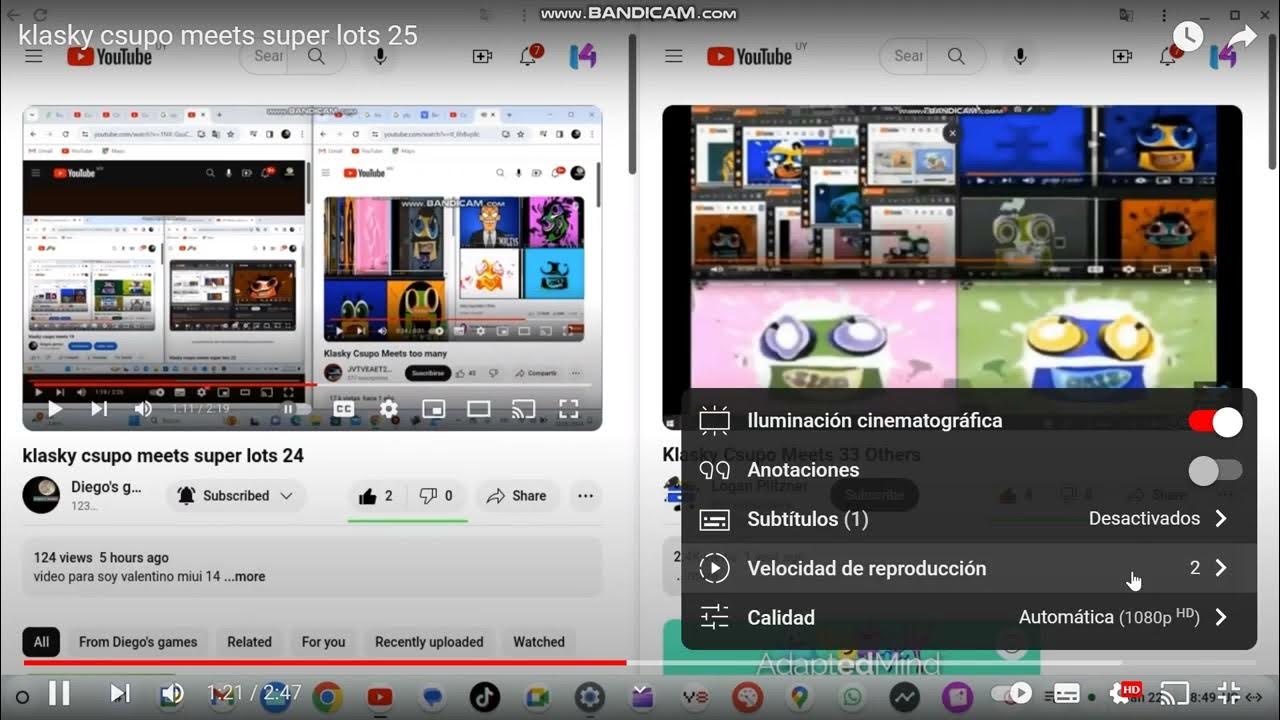This screenshot has width=1280, height=720.
Task: Click the left window's YouTube logo
Action: click(109, 57)
